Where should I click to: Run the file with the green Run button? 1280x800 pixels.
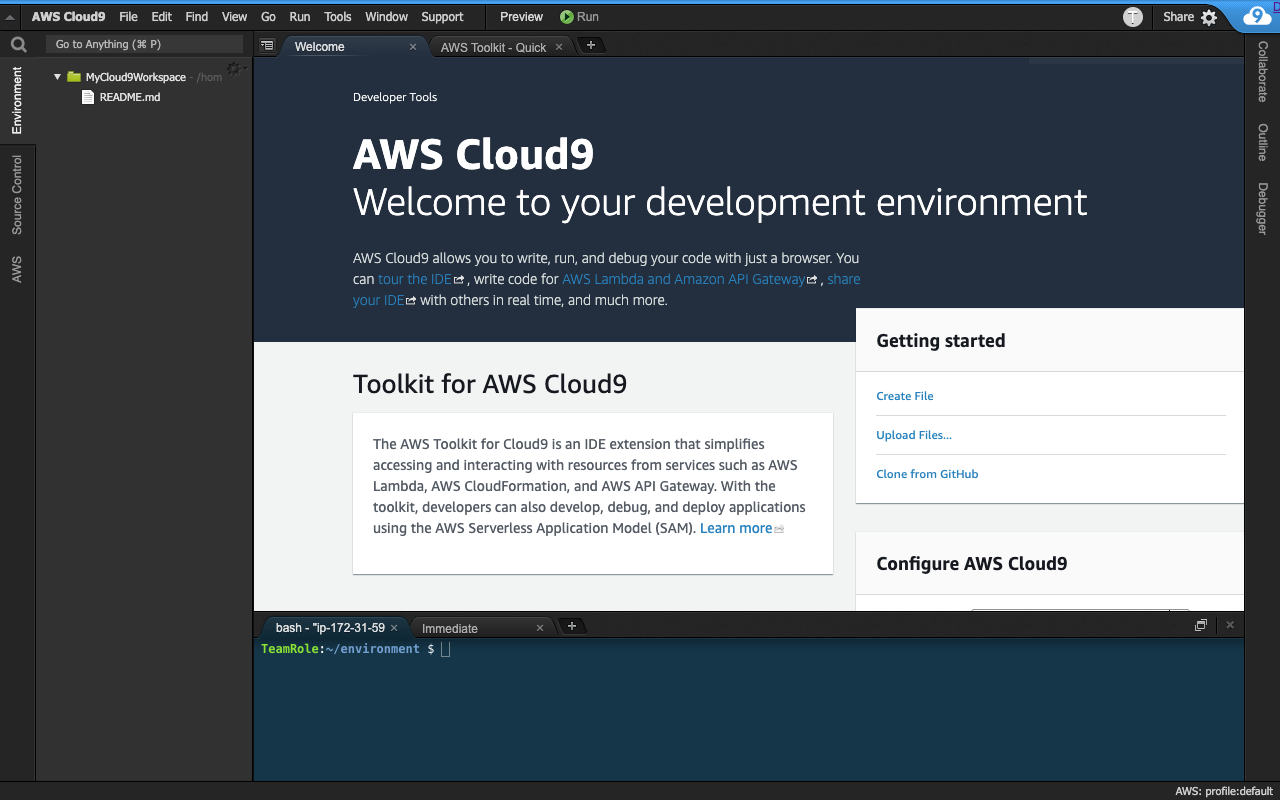[580, 17]
